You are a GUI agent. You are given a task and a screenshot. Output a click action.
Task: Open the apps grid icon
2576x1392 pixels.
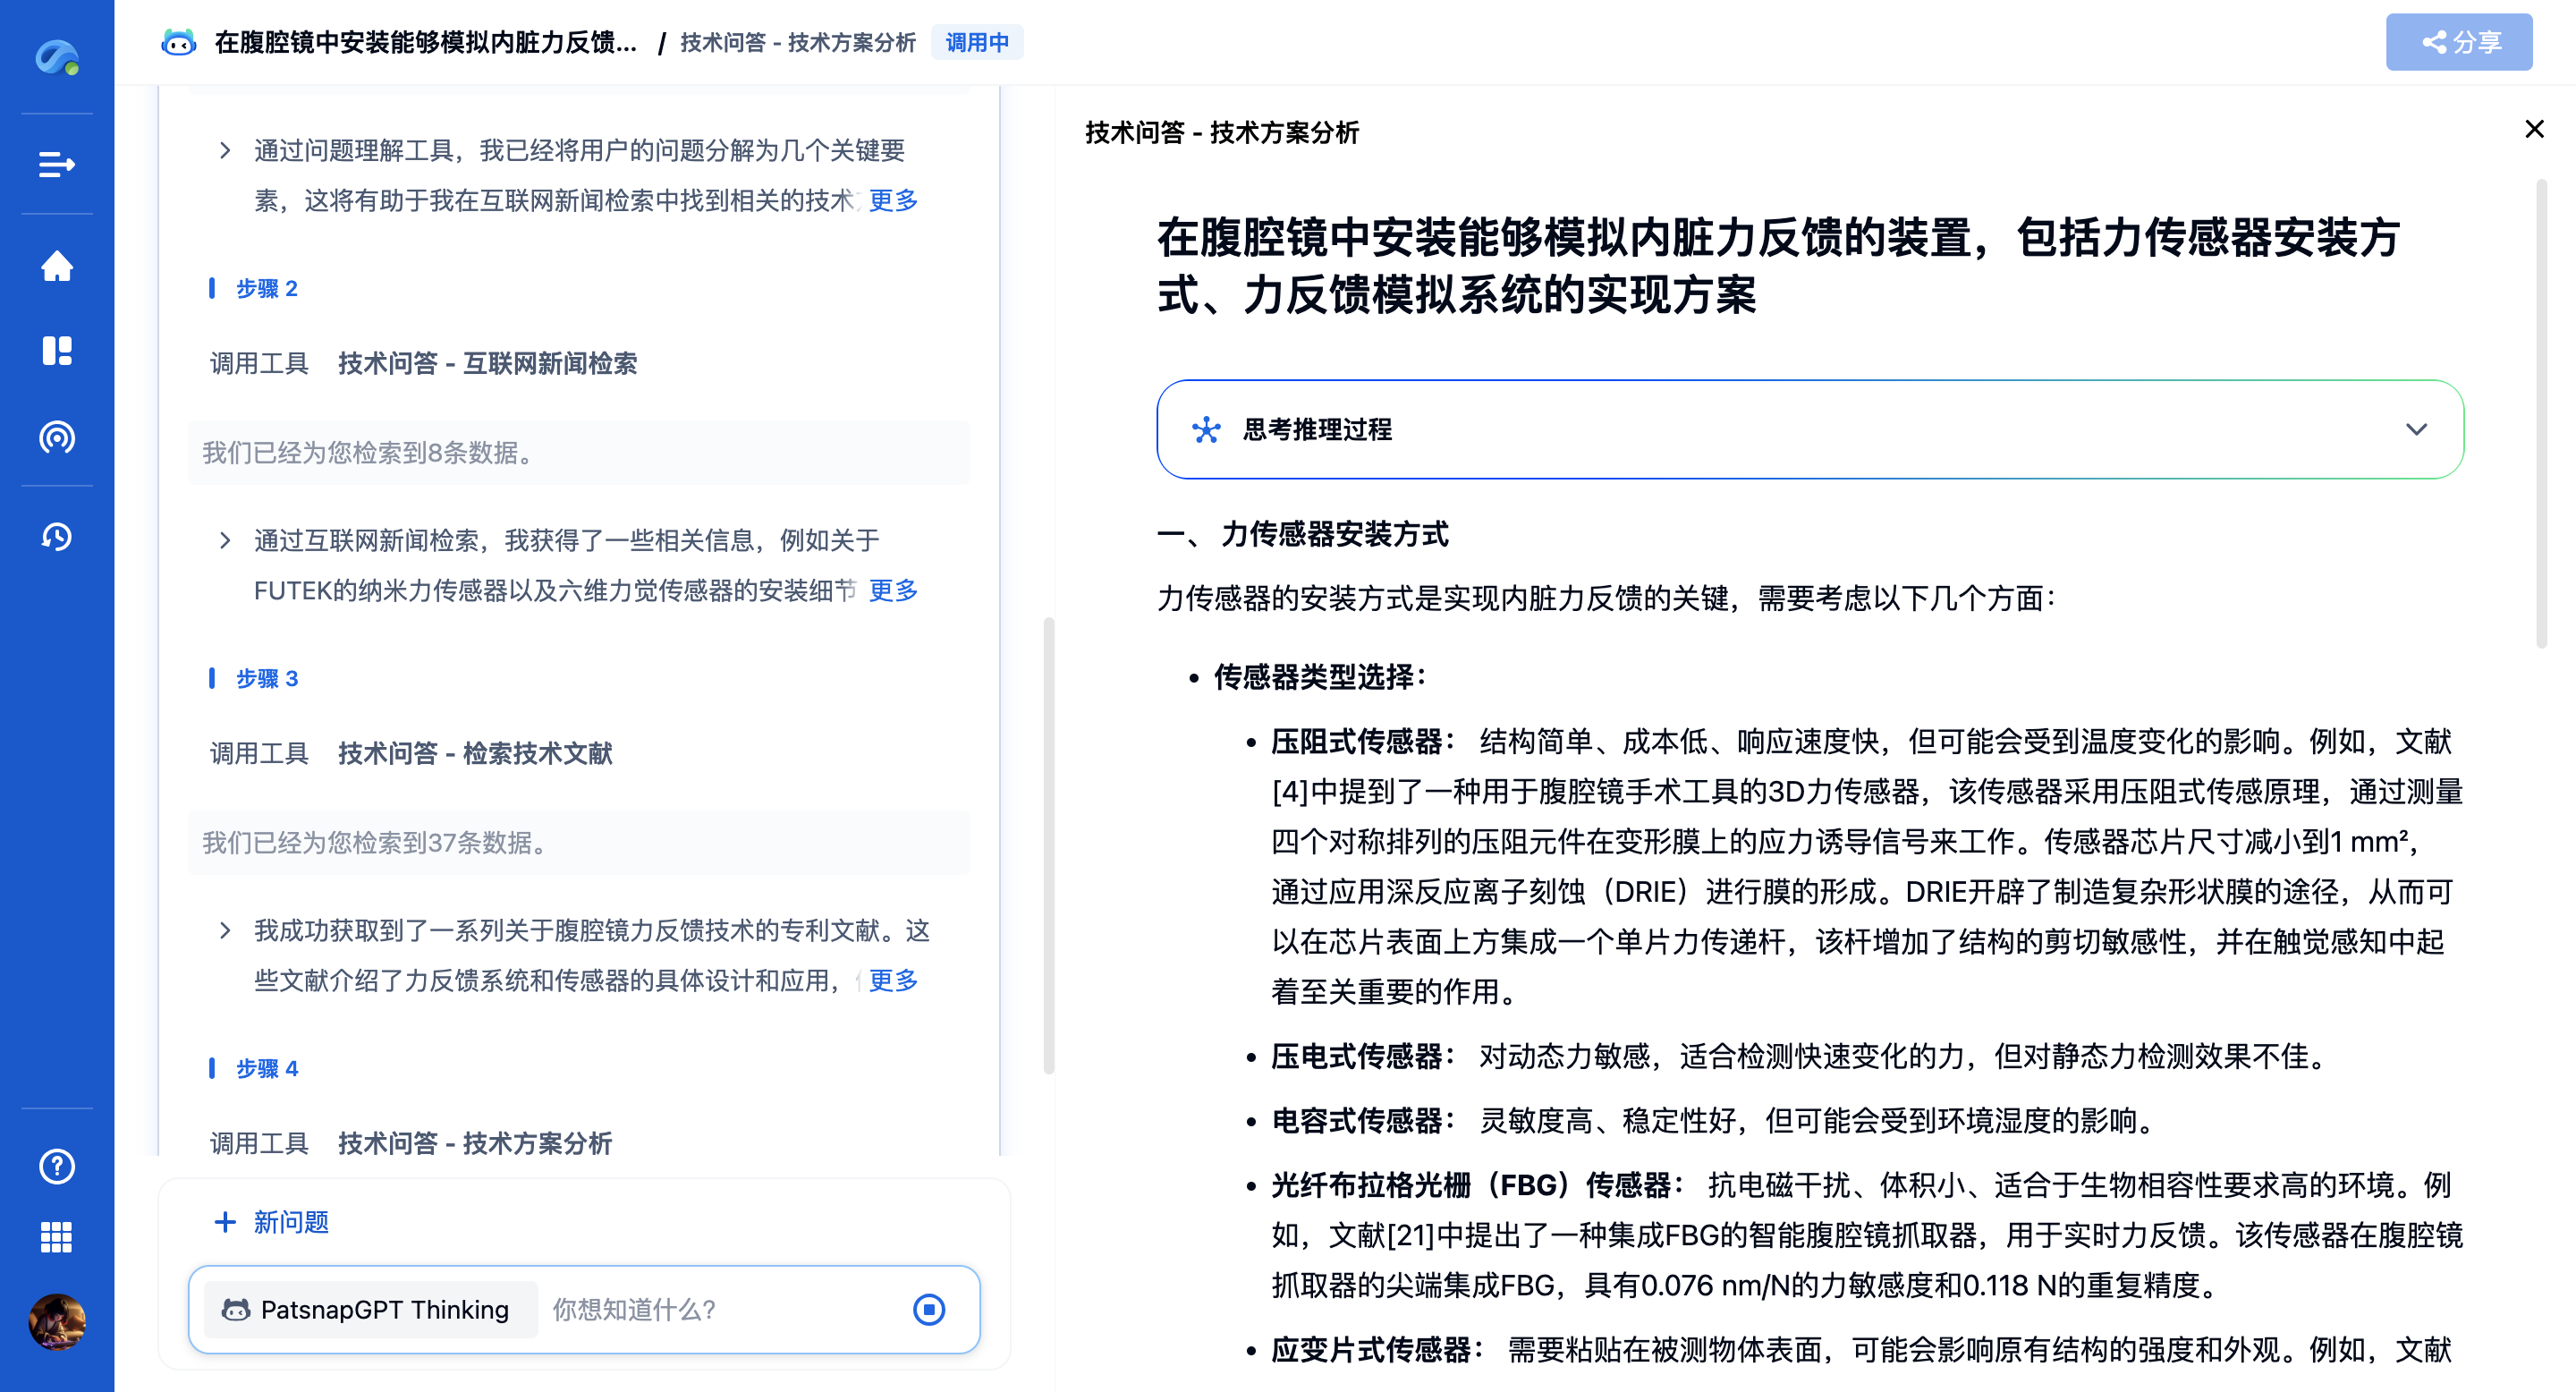coord(57,1237)
